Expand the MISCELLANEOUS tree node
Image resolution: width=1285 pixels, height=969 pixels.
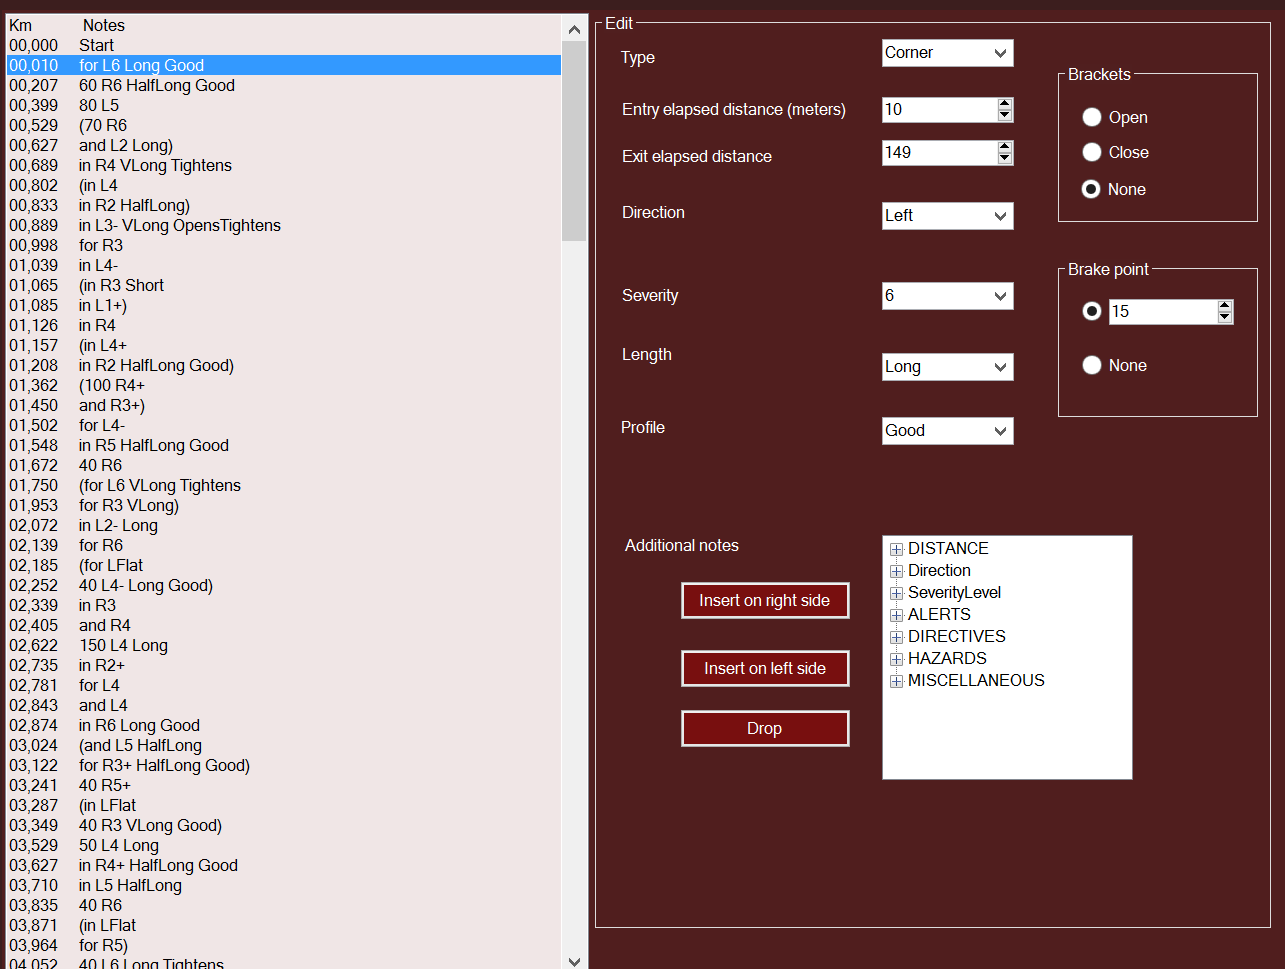coord(897,681)
